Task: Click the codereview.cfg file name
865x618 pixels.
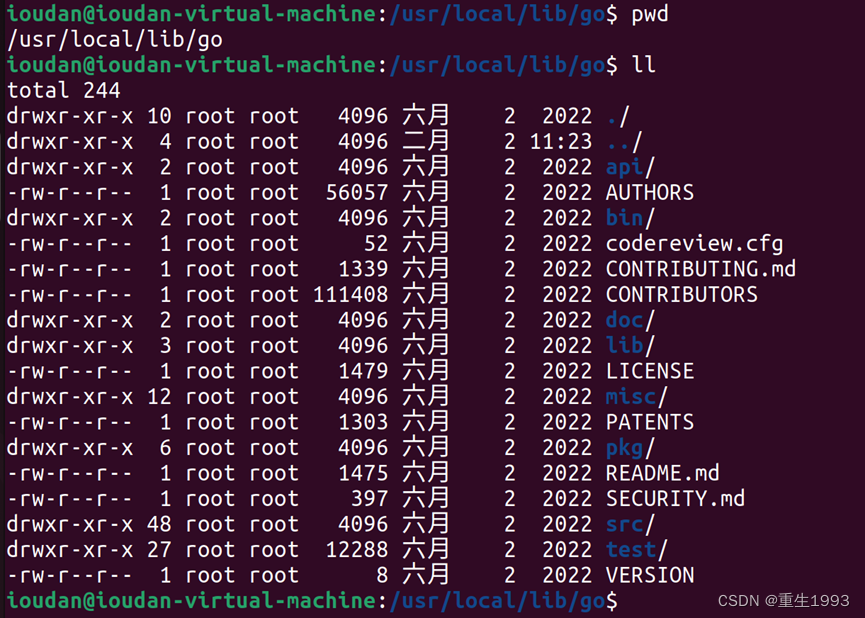Action: pyautogui.click(x=693, y=243)
